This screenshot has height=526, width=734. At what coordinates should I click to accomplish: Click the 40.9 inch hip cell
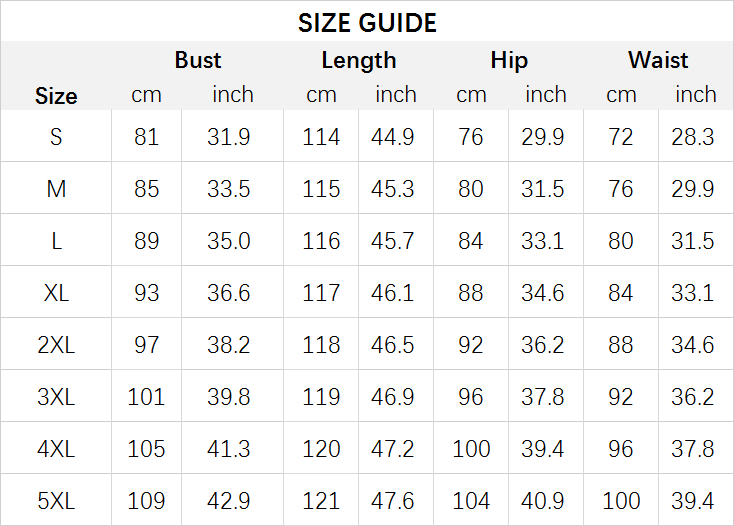pos(543,501)
